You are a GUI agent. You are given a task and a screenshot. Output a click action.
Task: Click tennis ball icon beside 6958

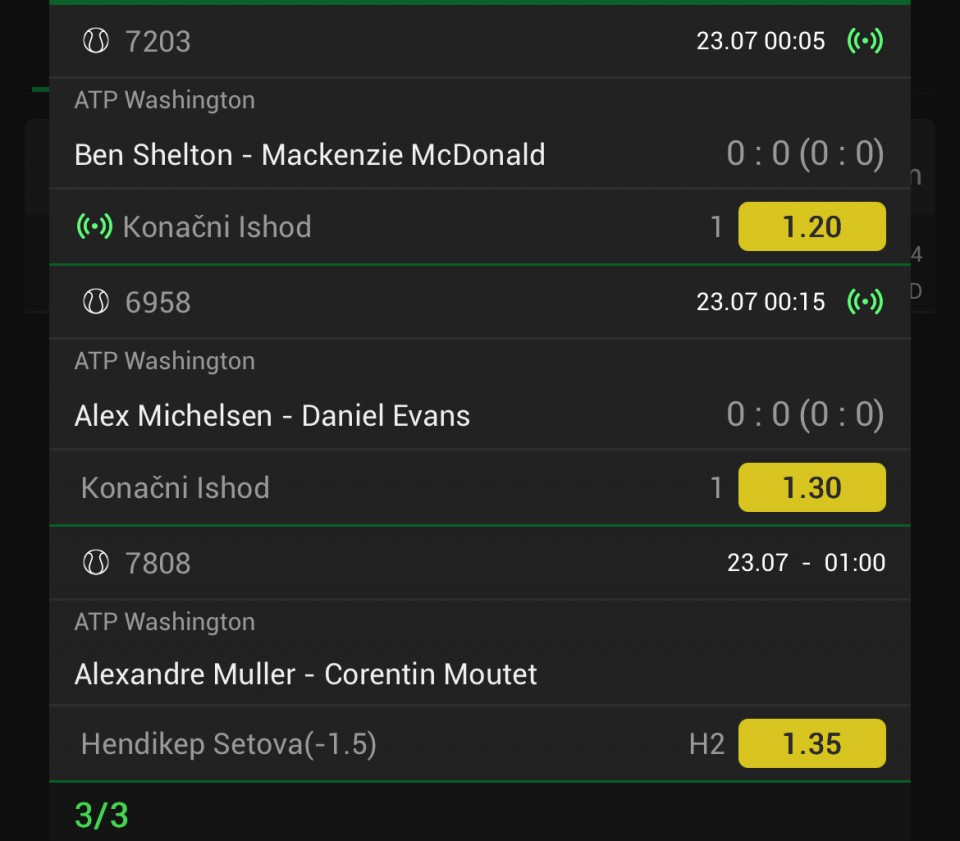coord(96,302)
